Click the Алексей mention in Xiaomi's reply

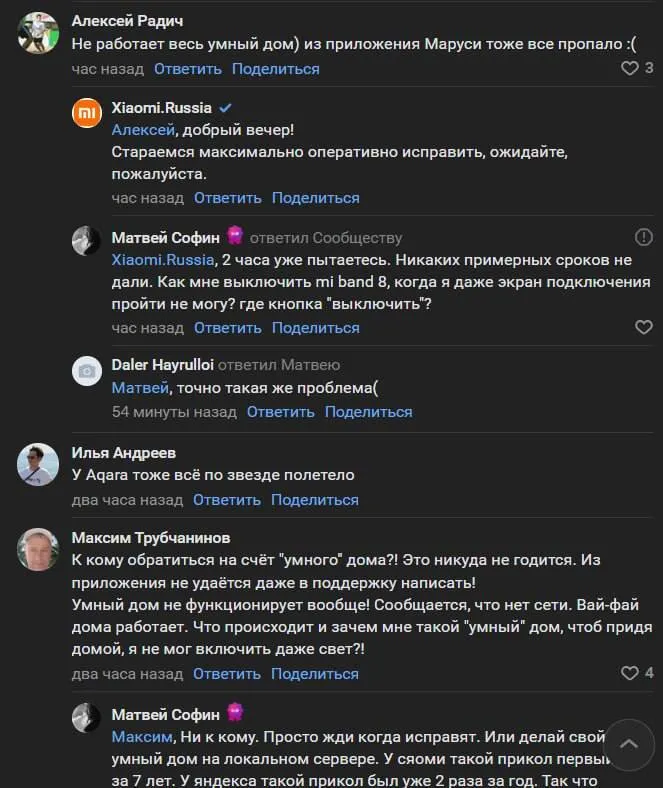143,130
